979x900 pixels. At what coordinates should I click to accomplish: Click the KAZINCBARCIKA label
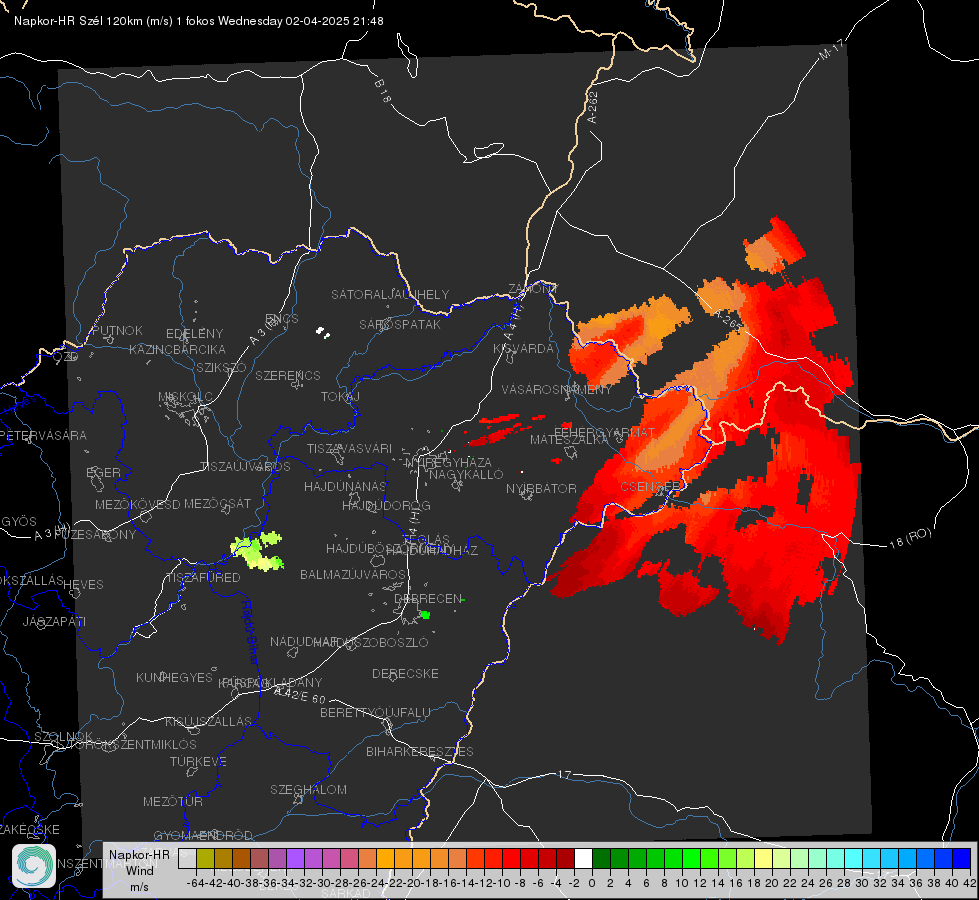pyautogui.click(x=177, y=349)
